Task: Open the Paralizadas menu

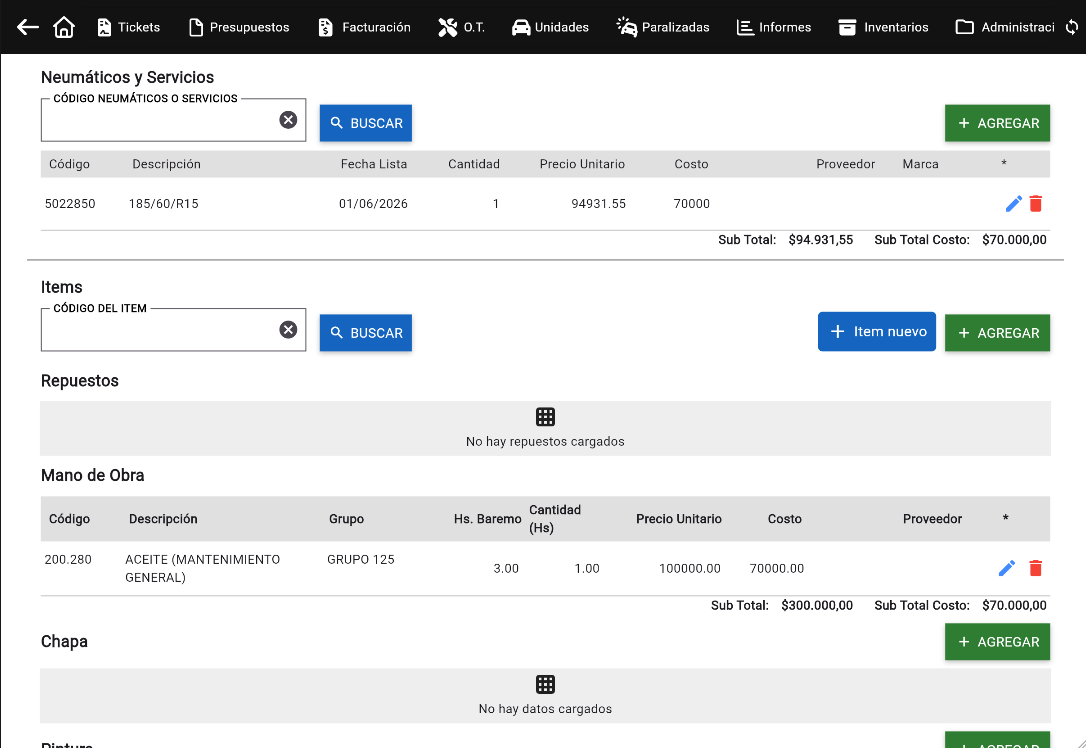Action: [663, 27]
